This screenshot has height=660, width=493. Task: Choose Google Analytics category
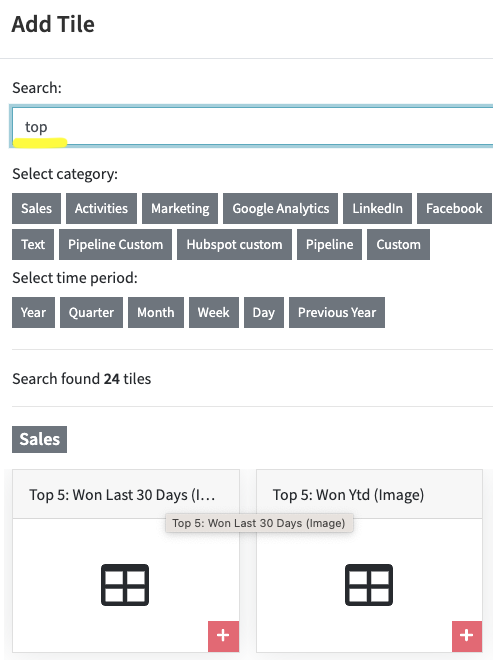point(280,208)
